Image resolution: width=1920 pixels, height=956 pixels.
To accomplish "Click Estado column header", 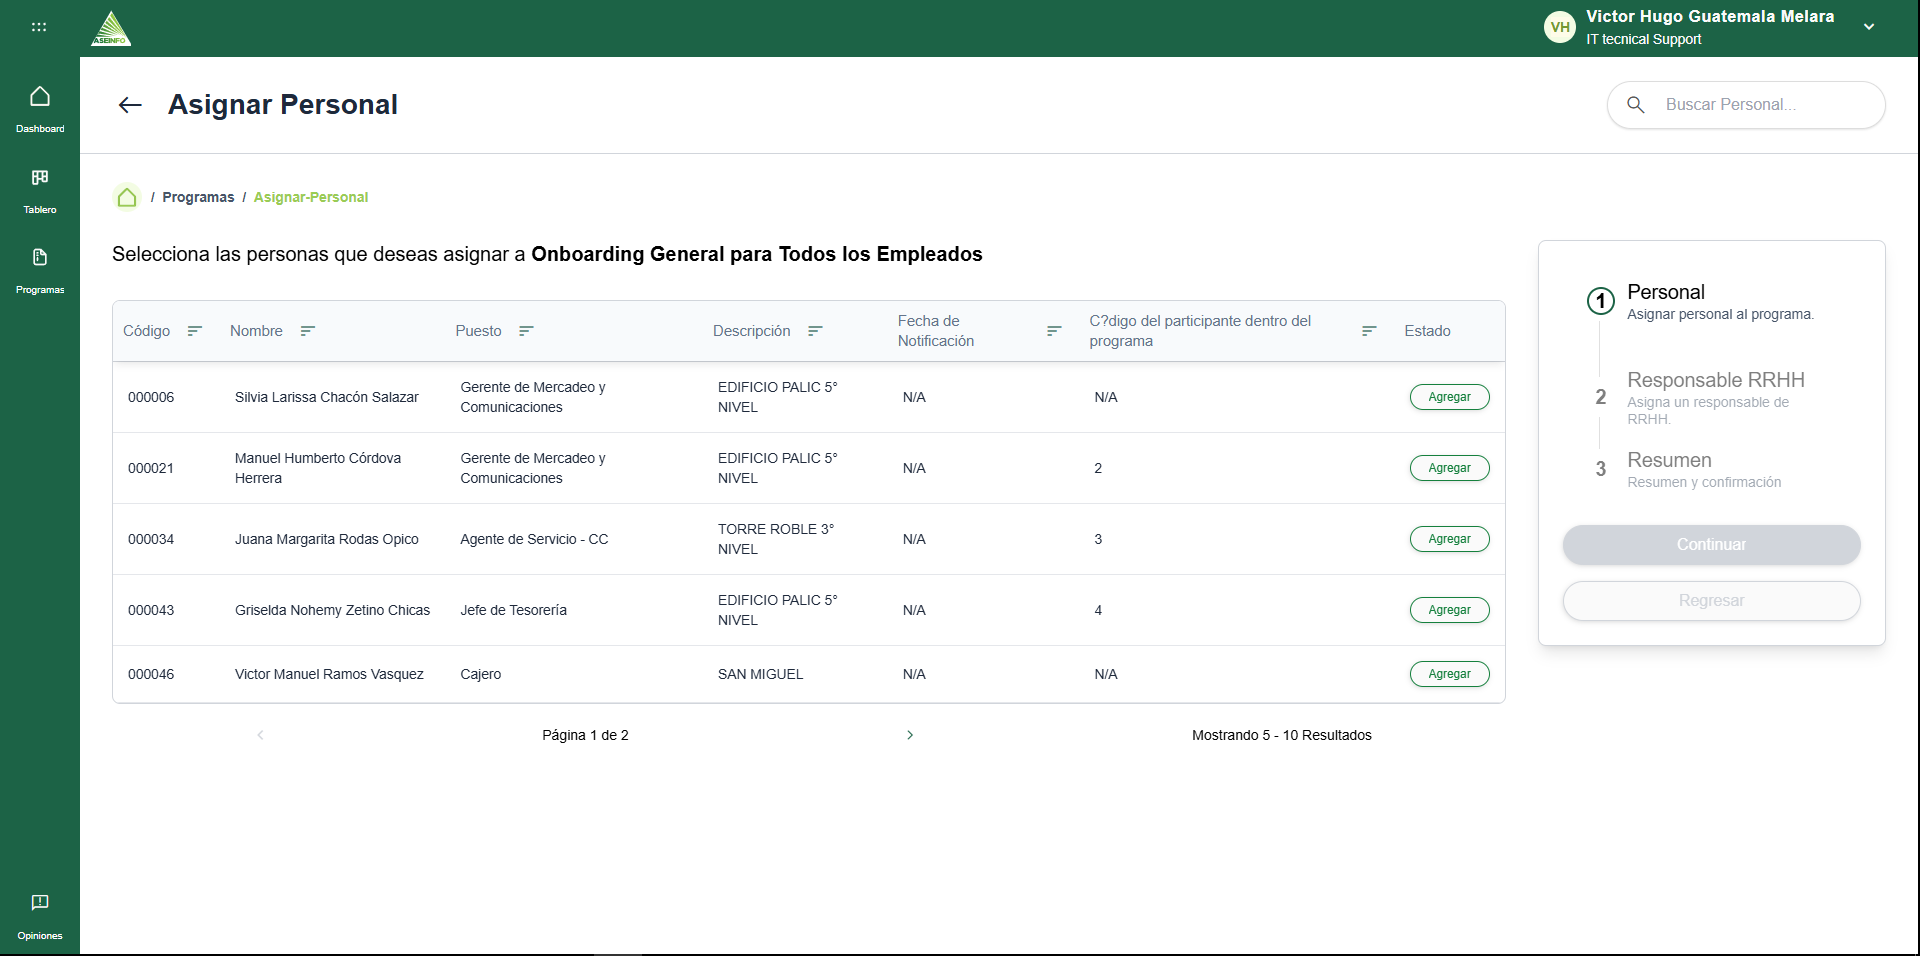I will tap(1427, 331).
